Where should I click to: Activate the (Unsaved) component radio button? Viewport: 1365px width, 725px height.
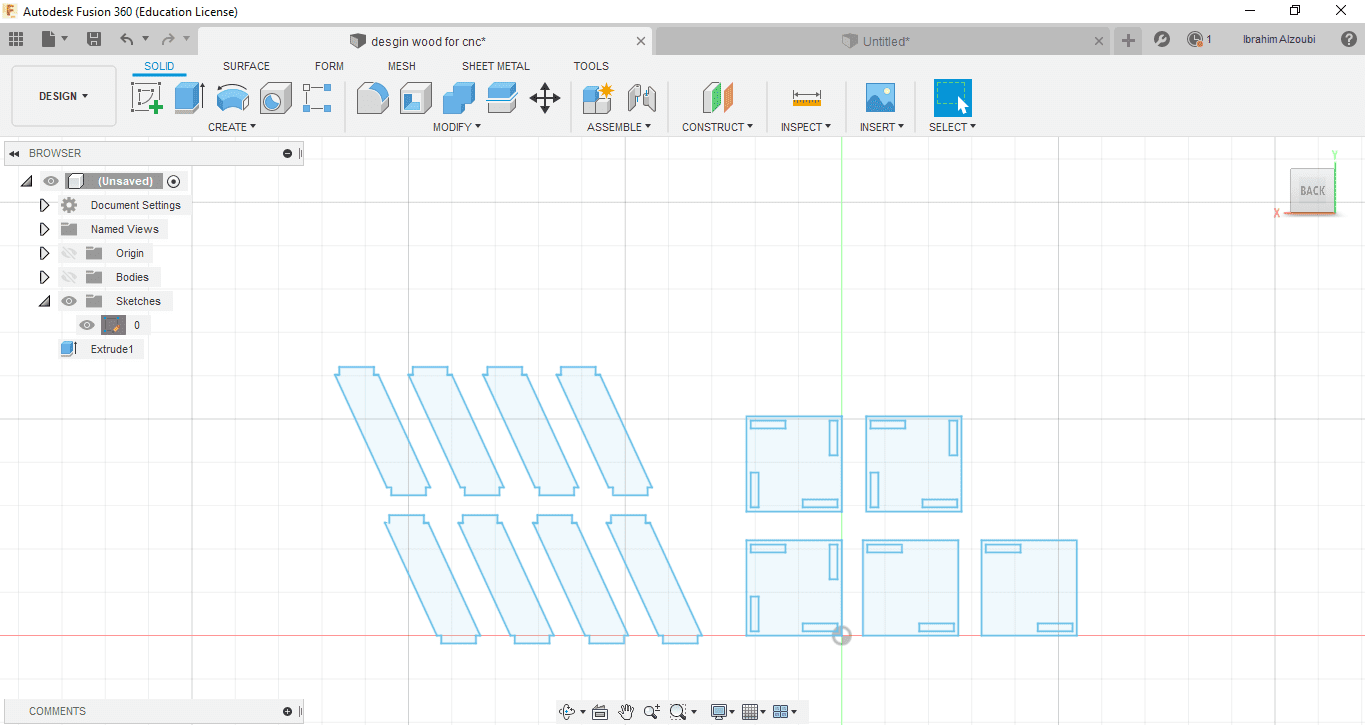click(x=174, y=181)
